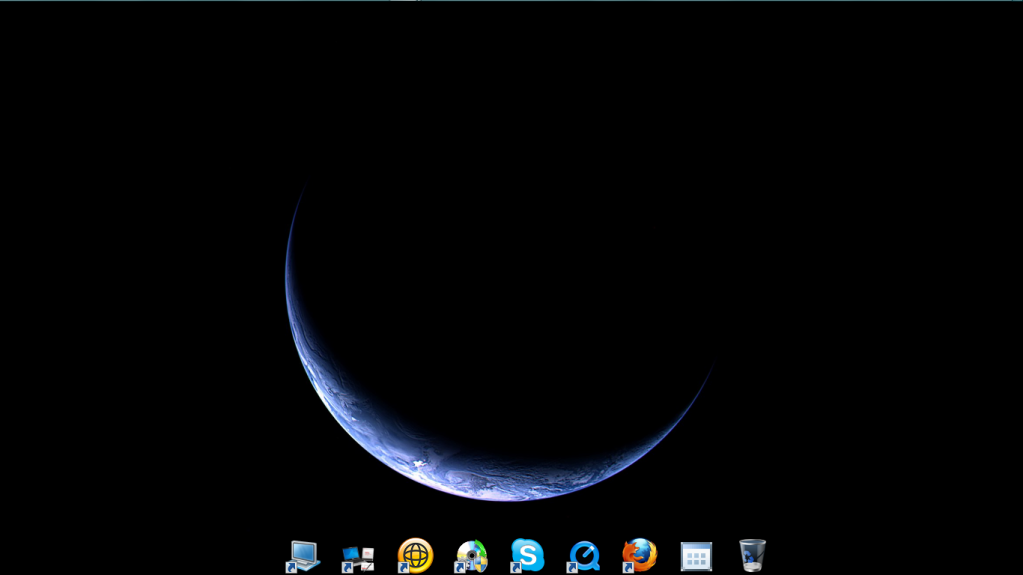1023x575 pixels.
Task: Click shortcut arrow on Skype icon
Action: 516,567
